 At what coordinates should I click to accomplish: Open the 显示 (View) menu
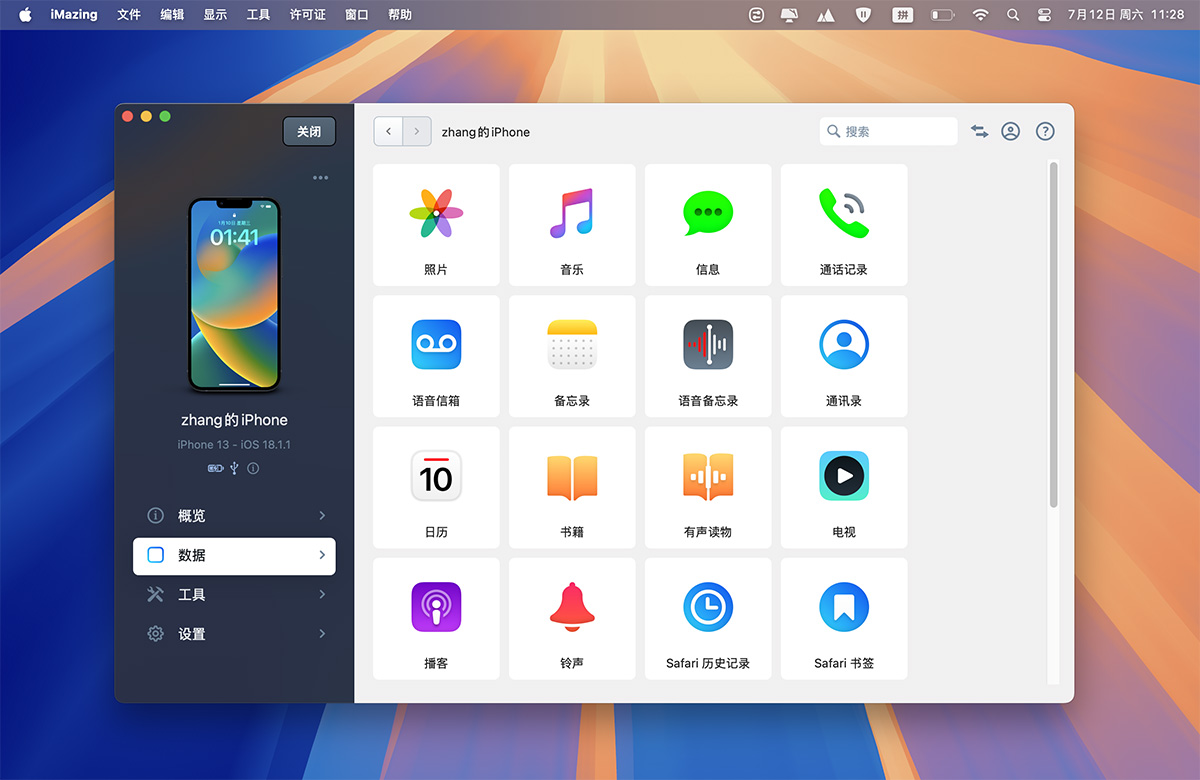point(215,15)
